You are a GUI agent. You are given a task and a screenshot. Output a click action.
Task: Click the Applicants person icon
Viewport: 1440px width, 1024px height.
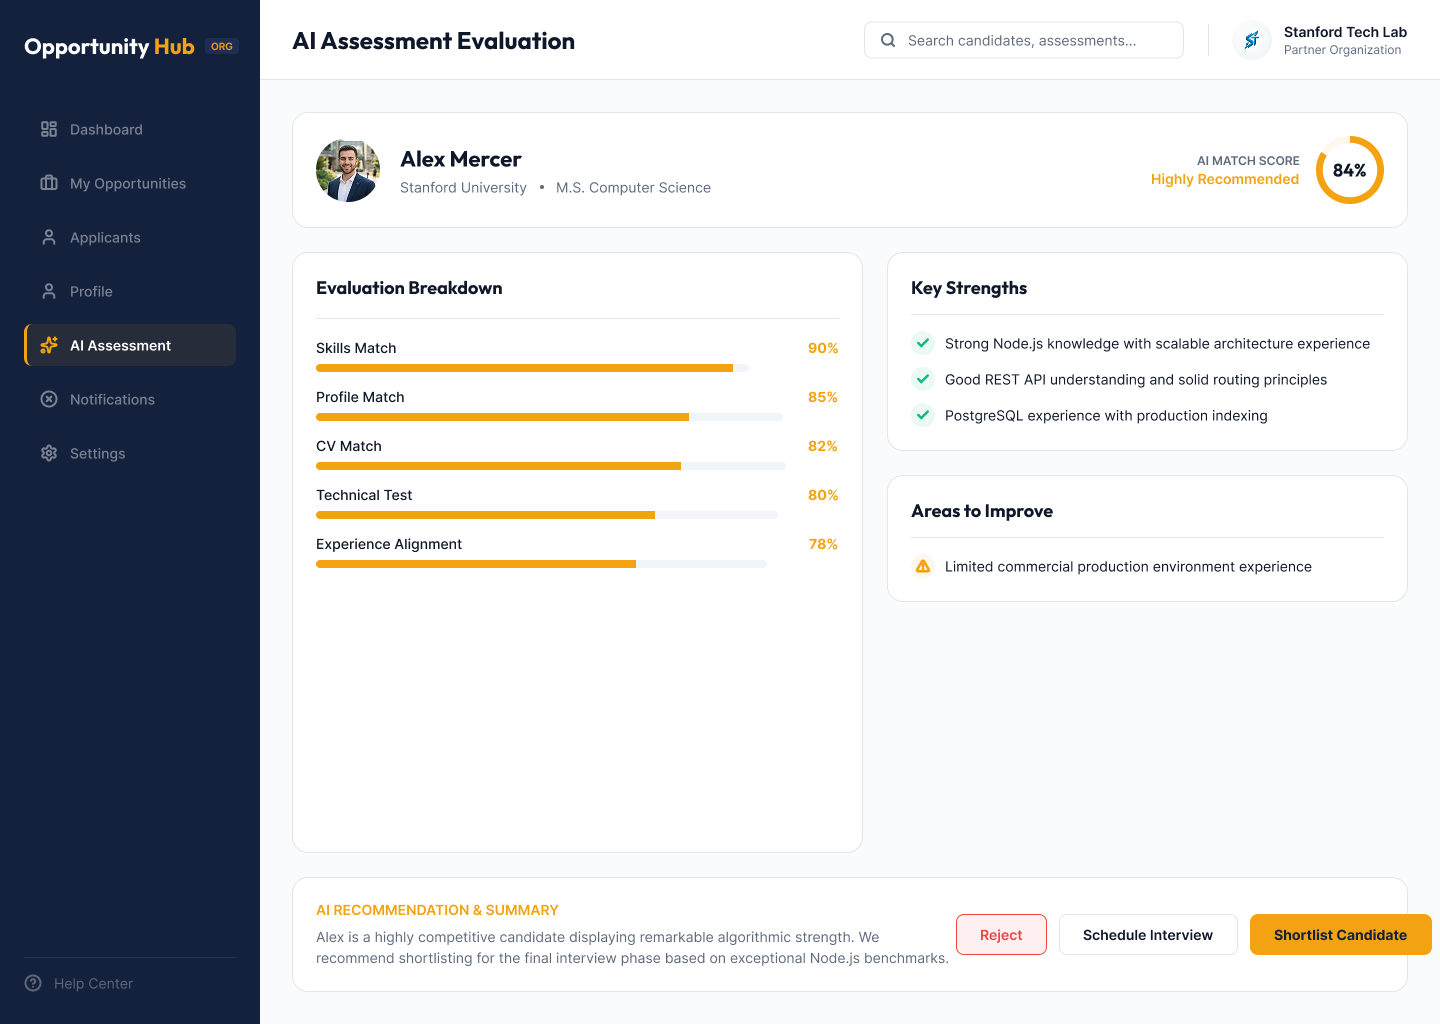(x=49, y=237)
